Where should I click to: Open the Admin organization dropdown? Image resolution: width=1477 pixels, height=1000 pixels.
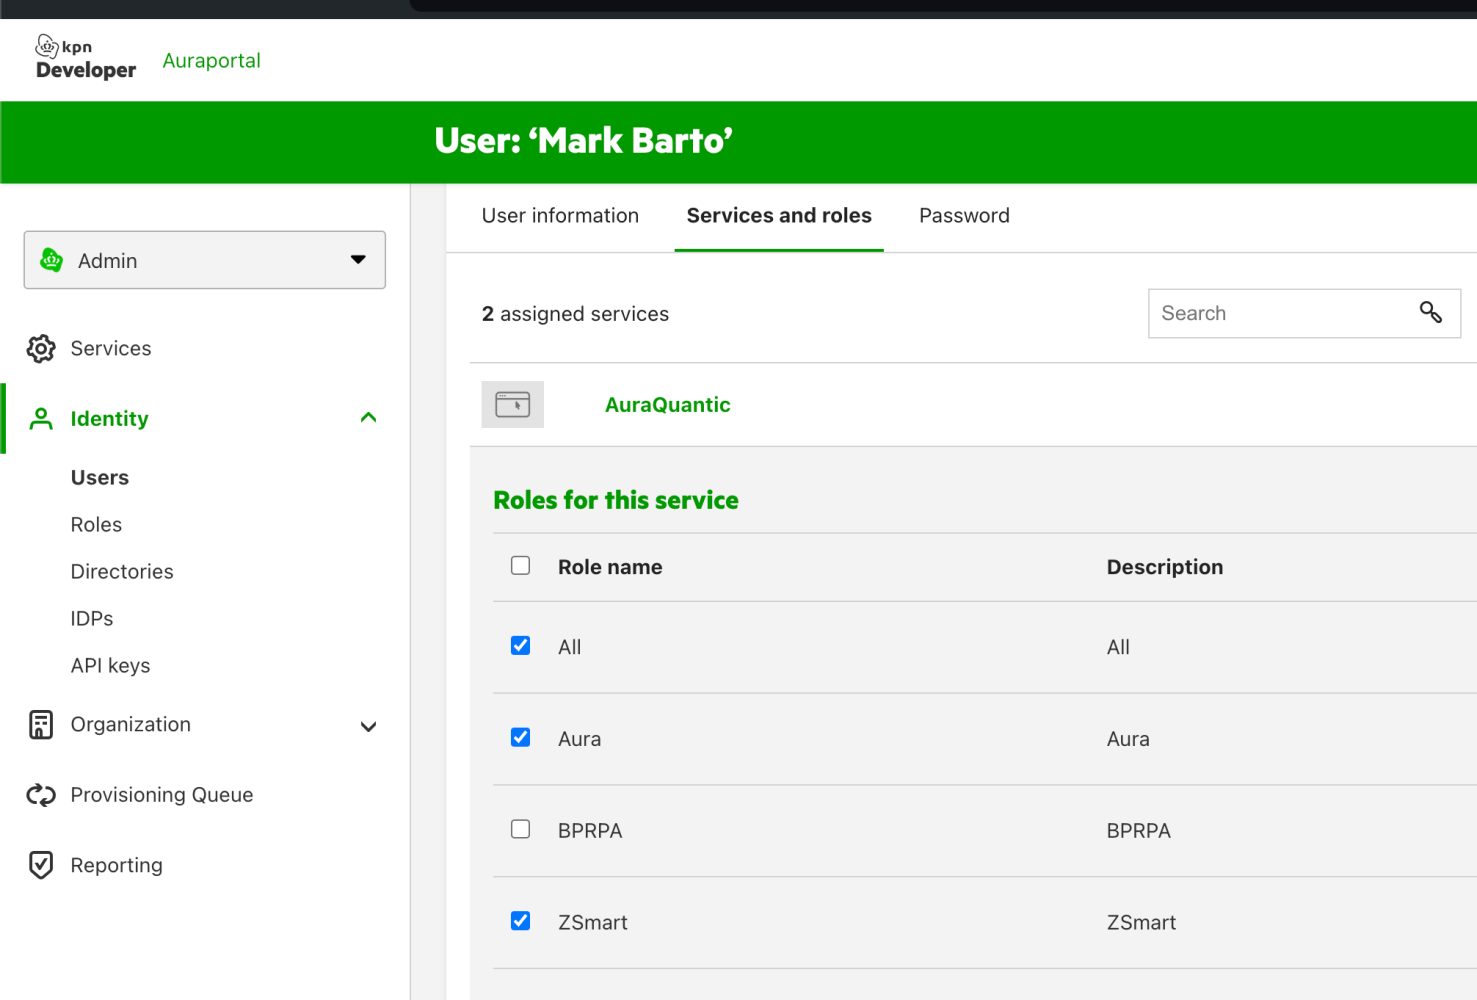click(205, 260)
